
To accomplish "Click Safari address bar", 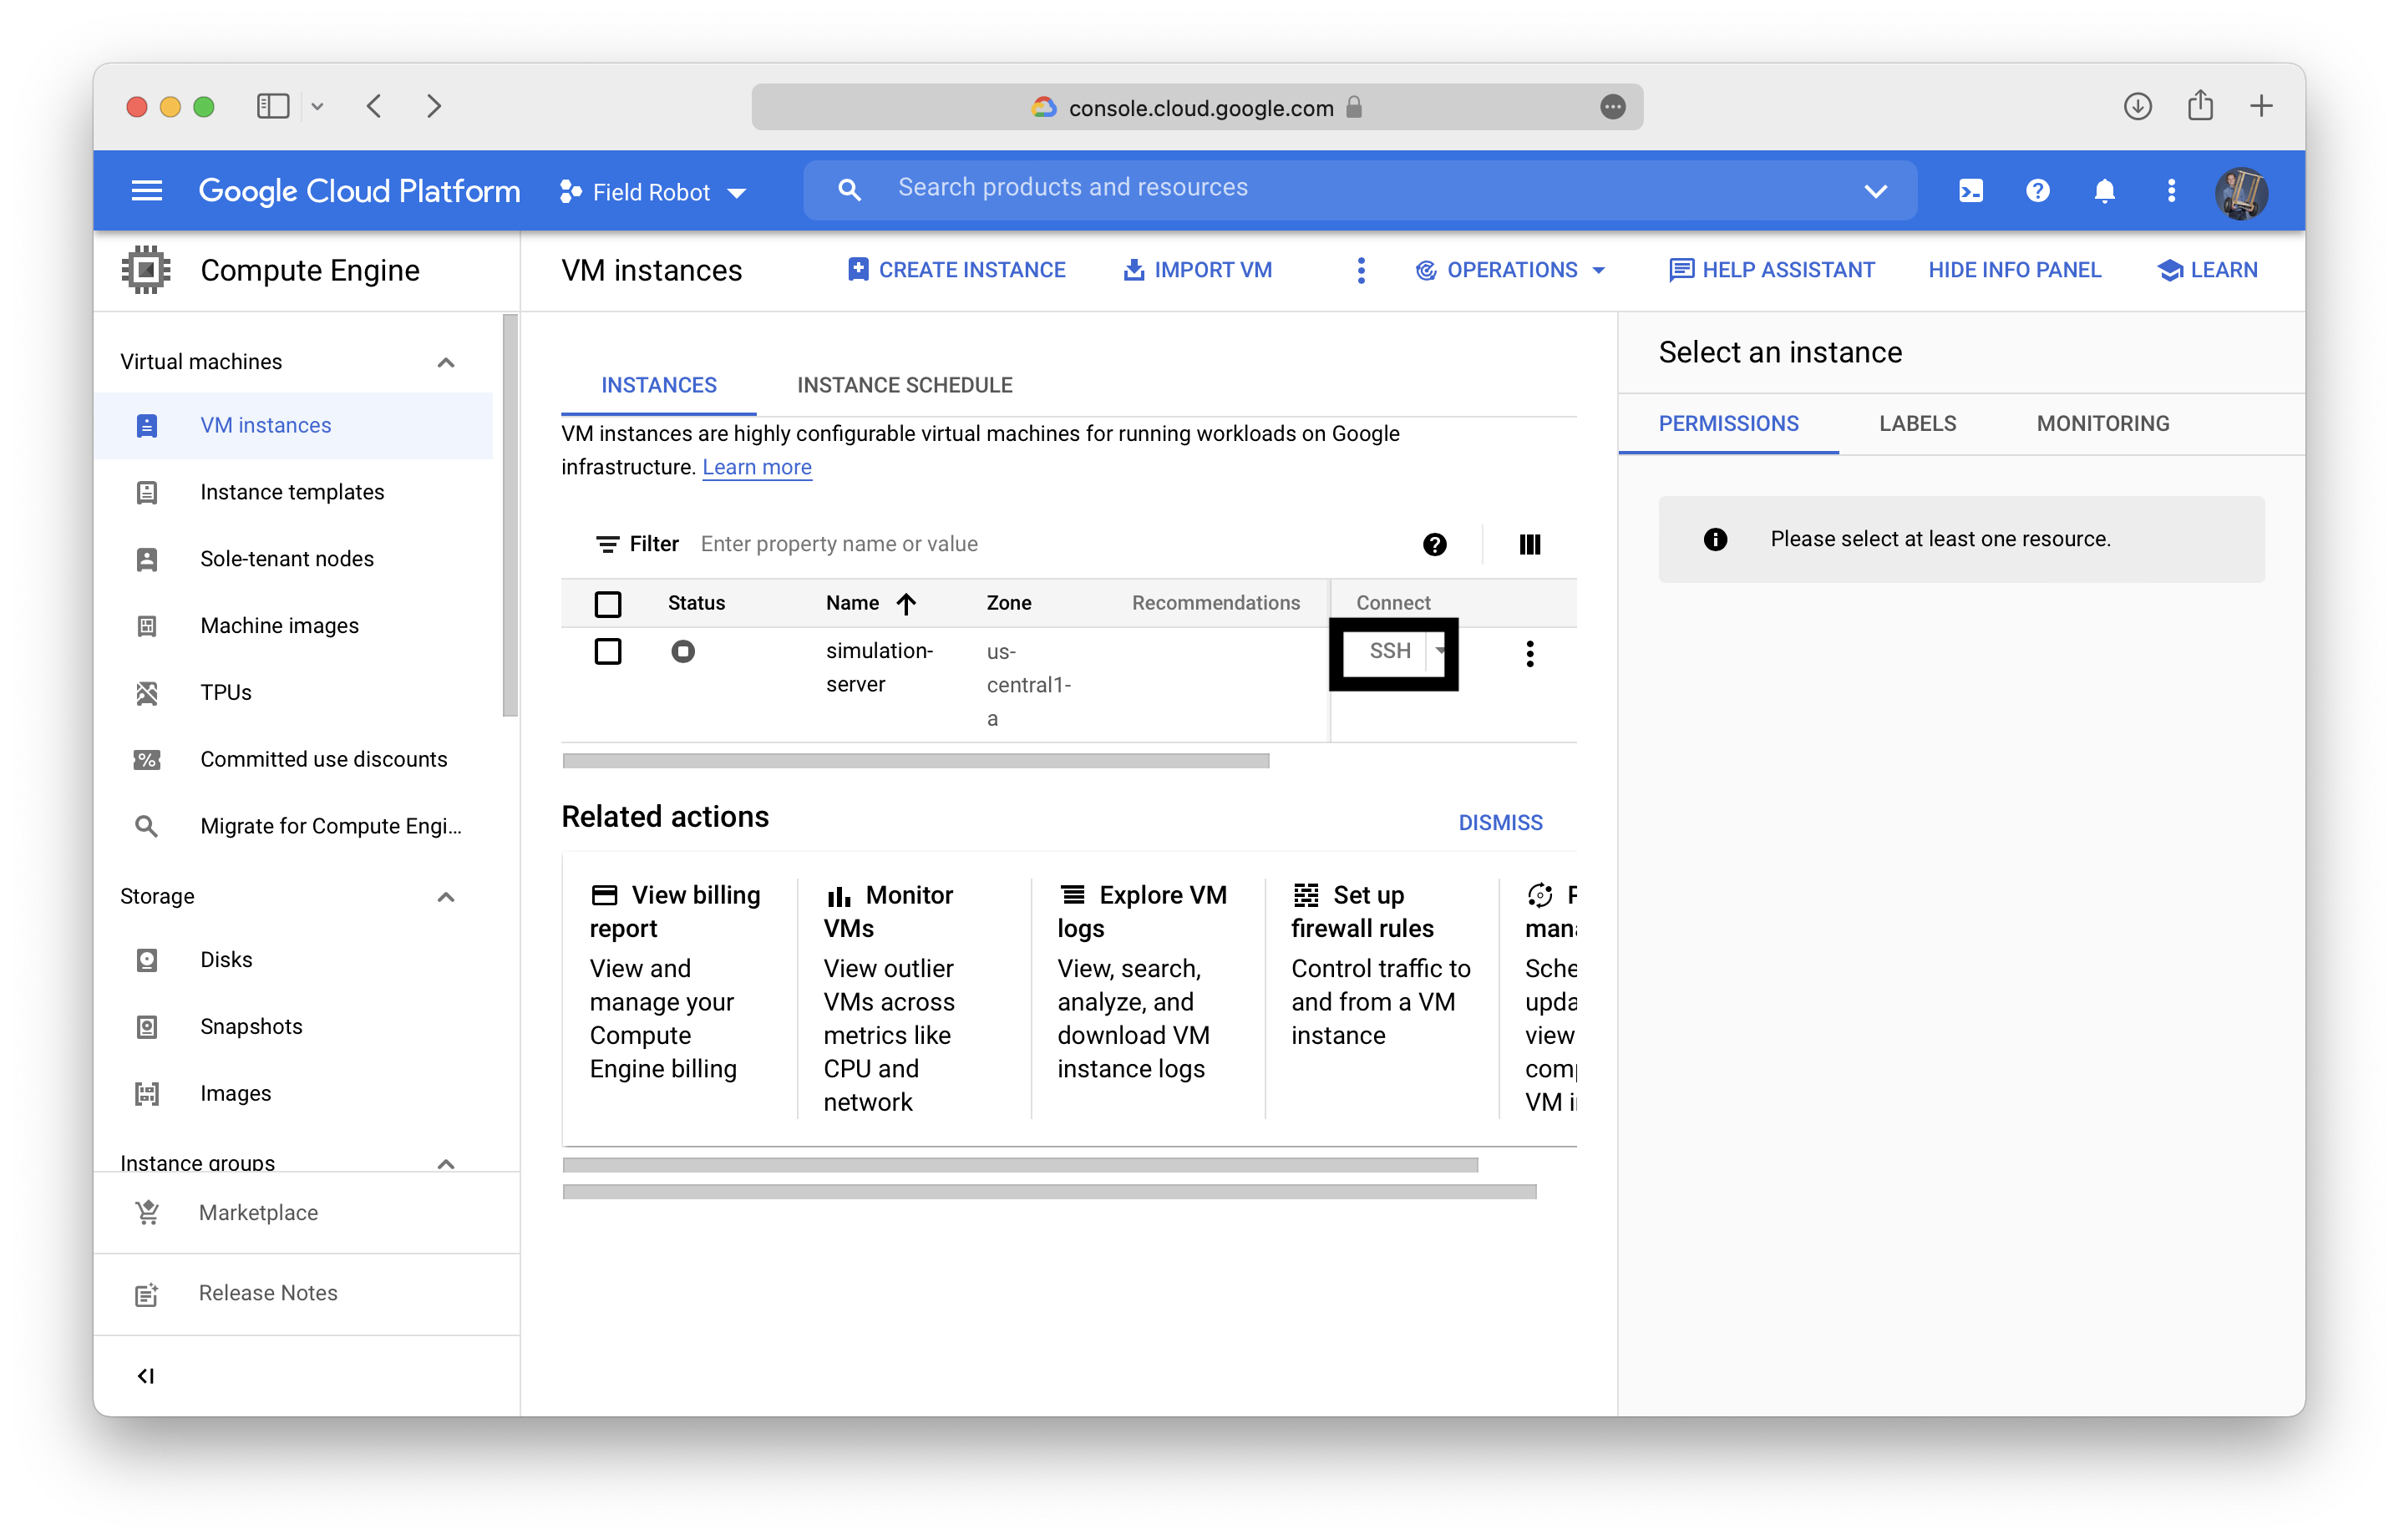I will (x=1196, y=107).
